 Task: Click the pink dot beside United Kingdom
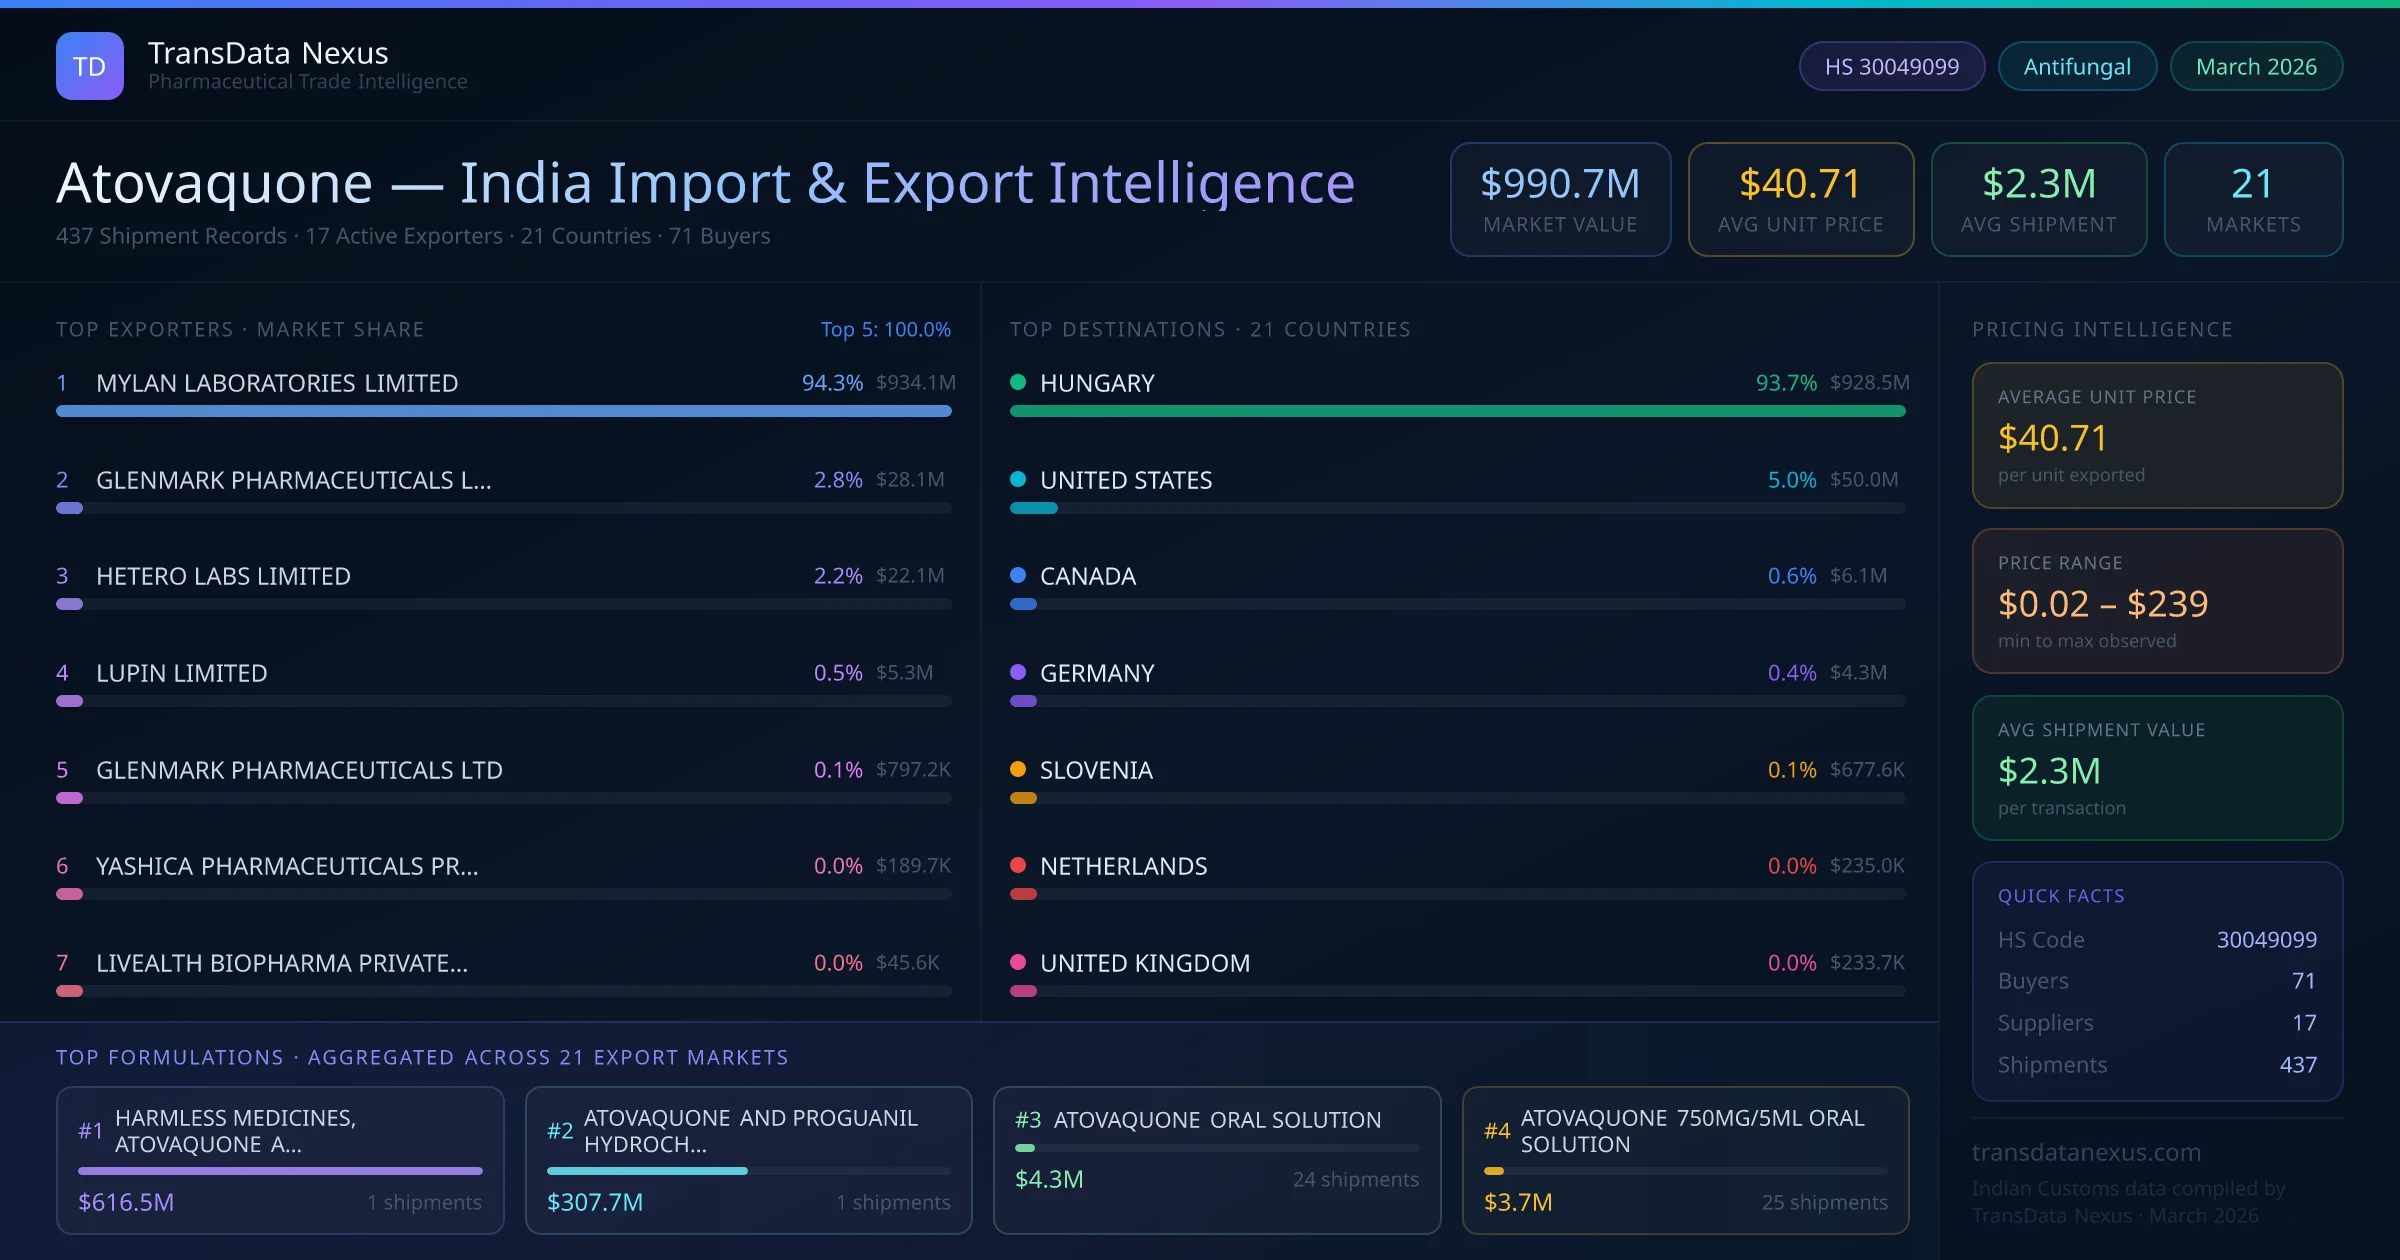pyautogui.click(x=1018, y=962)
